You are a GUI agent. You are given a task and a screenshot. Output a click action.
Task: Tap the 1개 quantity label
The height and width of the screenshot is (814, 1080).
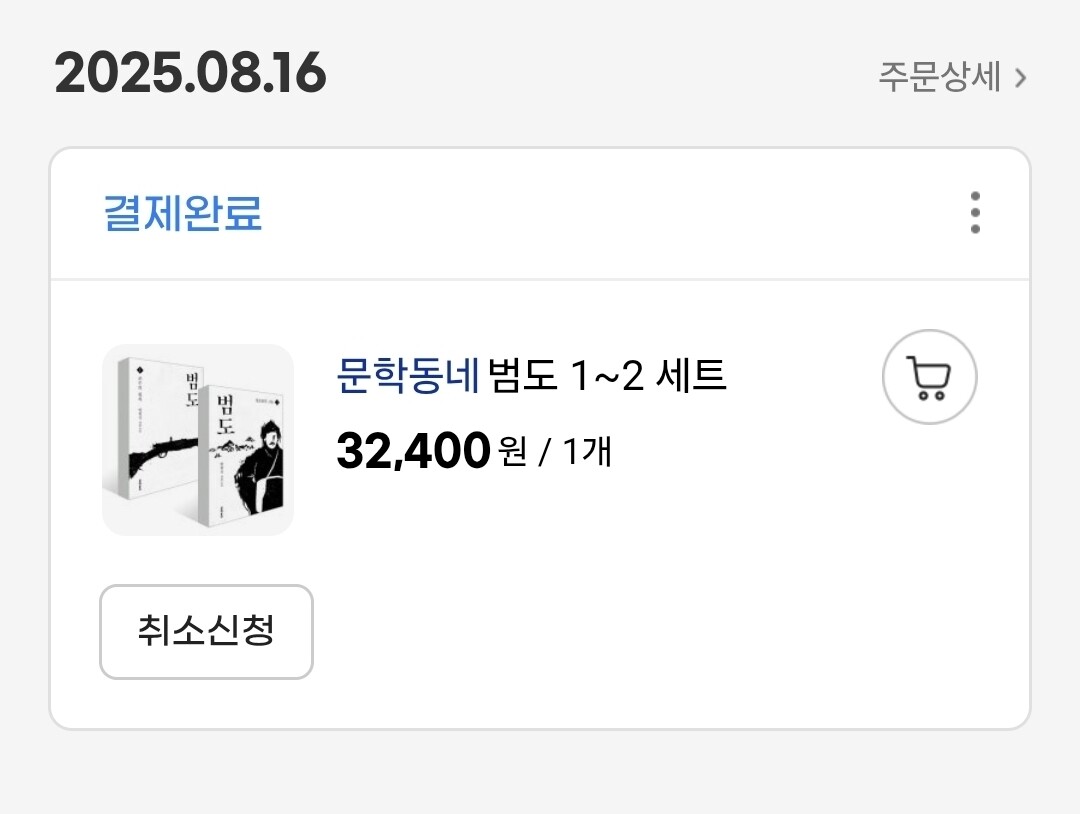(587, 452)
